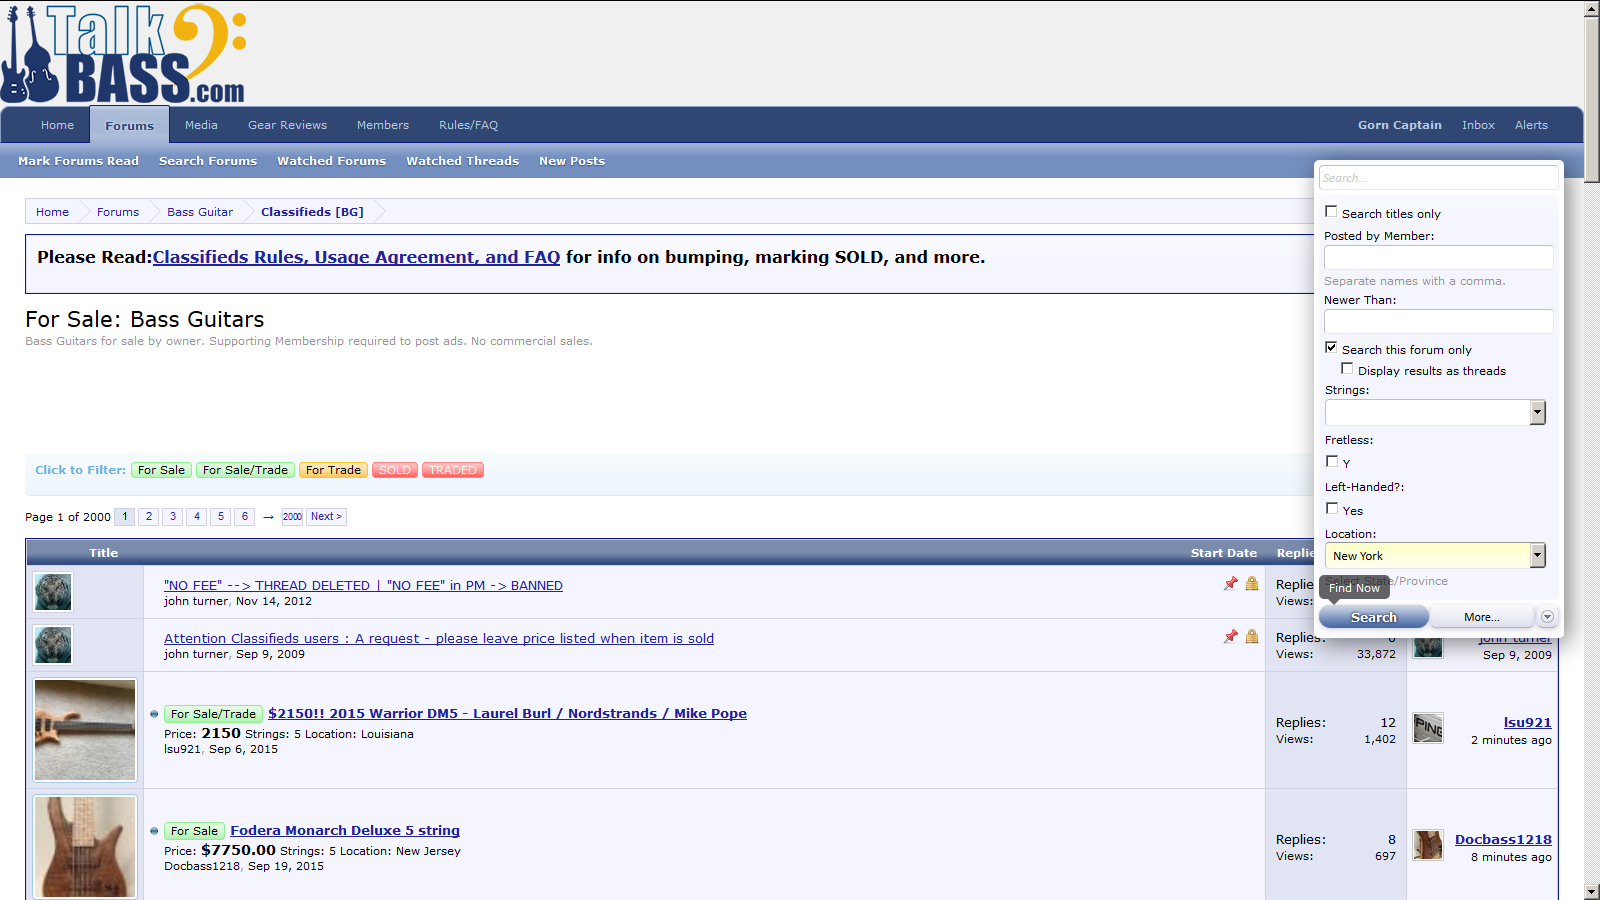Expand search options with the round arrow button
The width and height of the screenshot is (1600, 900).
(x=1547, y=617)
